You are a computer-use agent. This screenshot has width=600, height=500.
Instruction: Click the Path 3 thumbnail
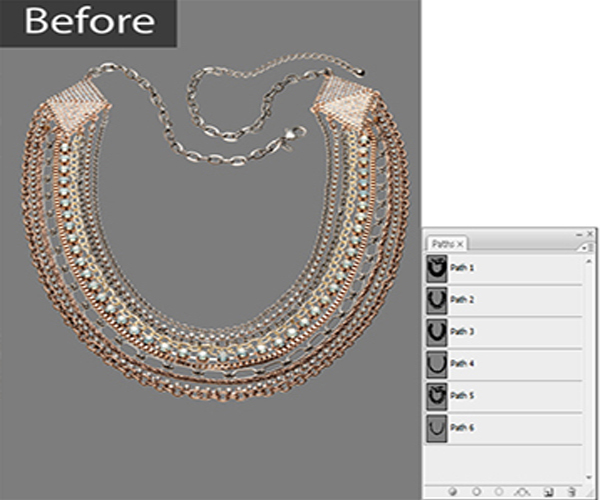click(x=437, y=331)
